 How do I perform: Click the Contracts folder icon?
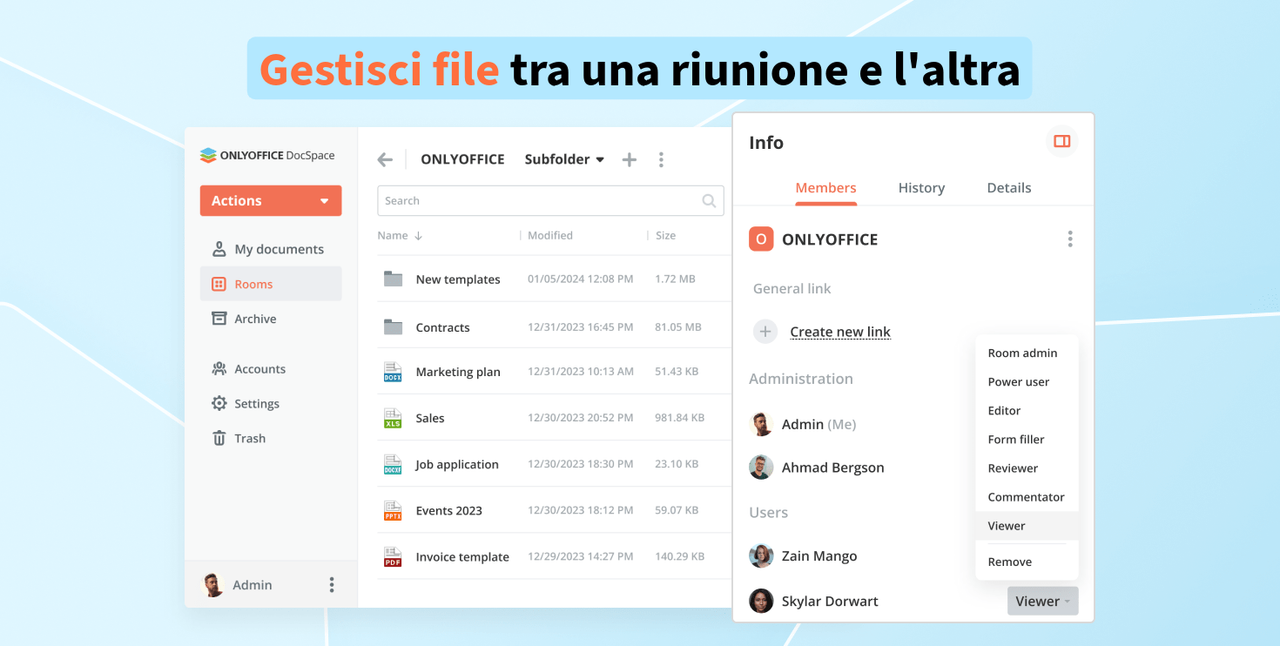tap(393, 327)
